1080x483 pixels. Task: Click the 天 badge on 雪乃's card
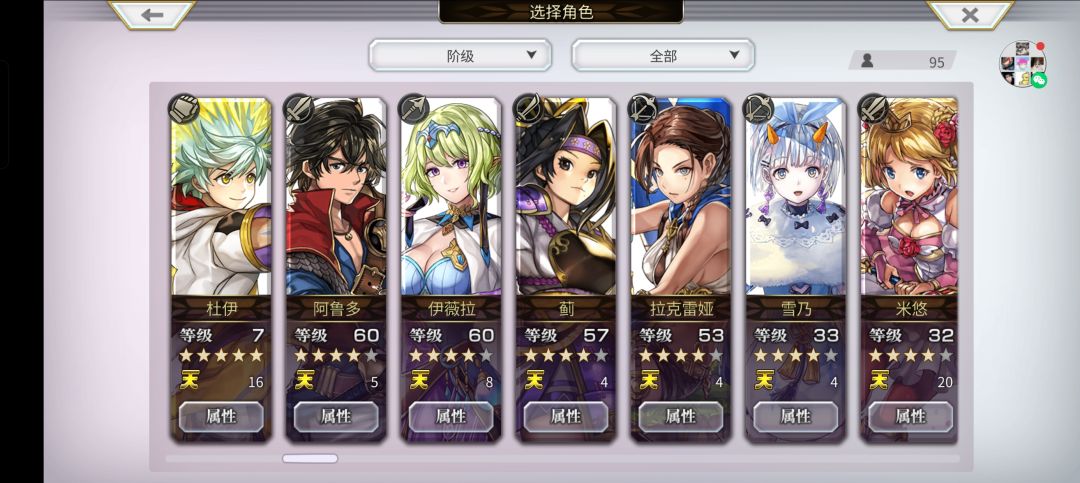pyautogui.click(x=764, y=380)
